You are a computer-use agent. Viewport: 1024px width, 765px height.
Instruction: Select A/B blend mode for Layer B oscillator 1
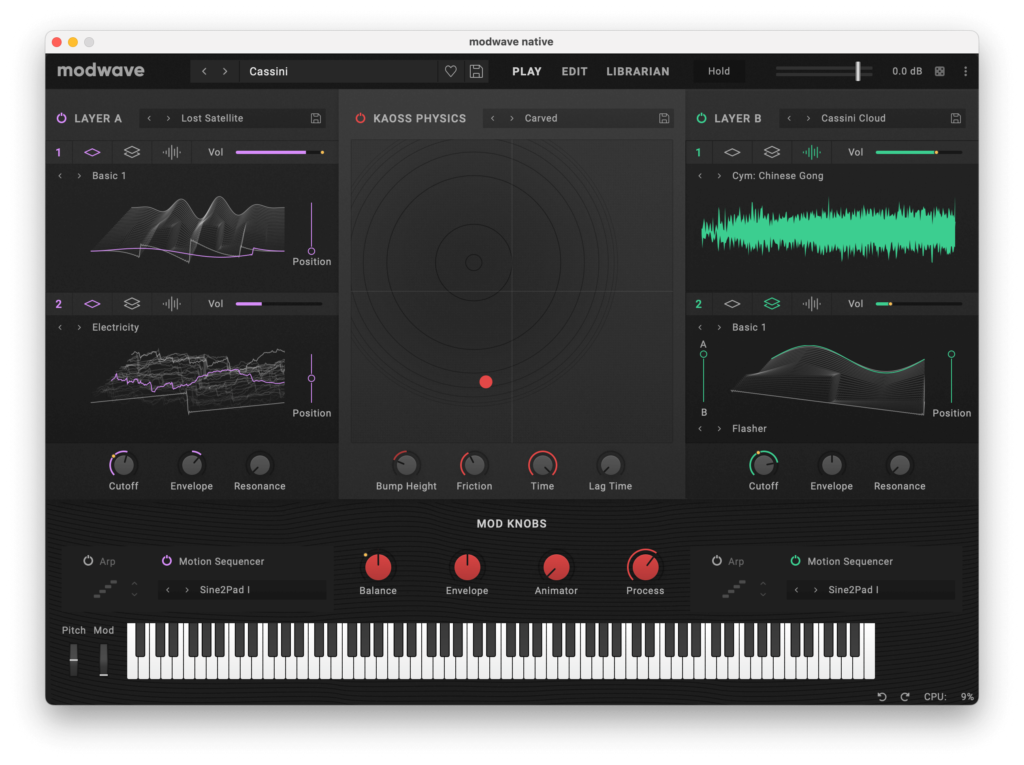coord(772,152)
